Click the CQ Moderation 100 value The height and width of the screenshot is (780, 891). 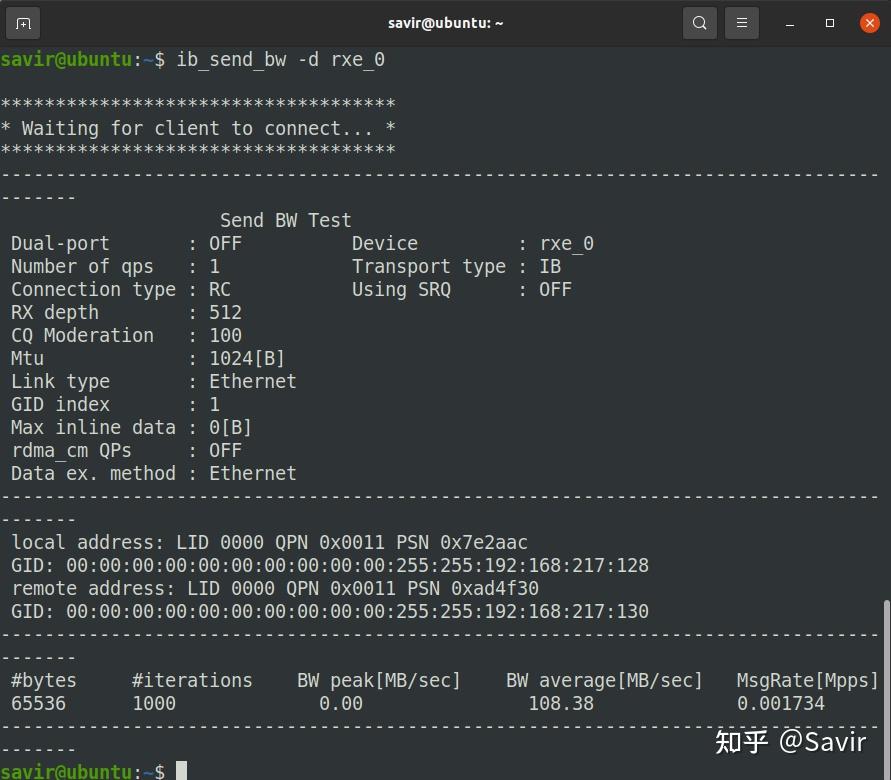click(225, 336)
